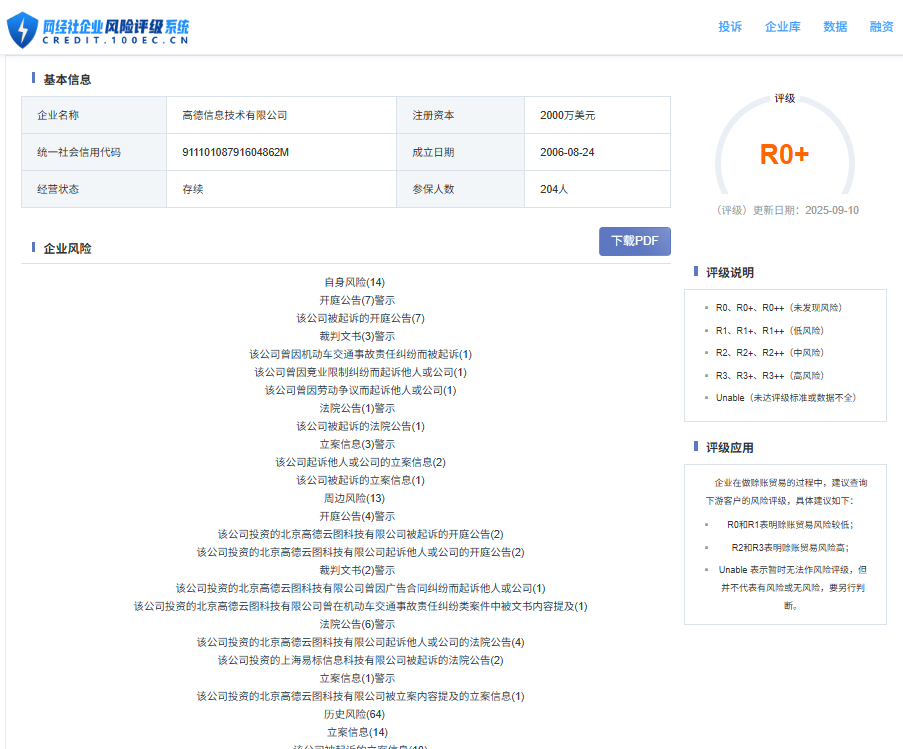Click the 基本信息 section heading
This screenshot has height=749, width=903.
[x=67, y=79]
